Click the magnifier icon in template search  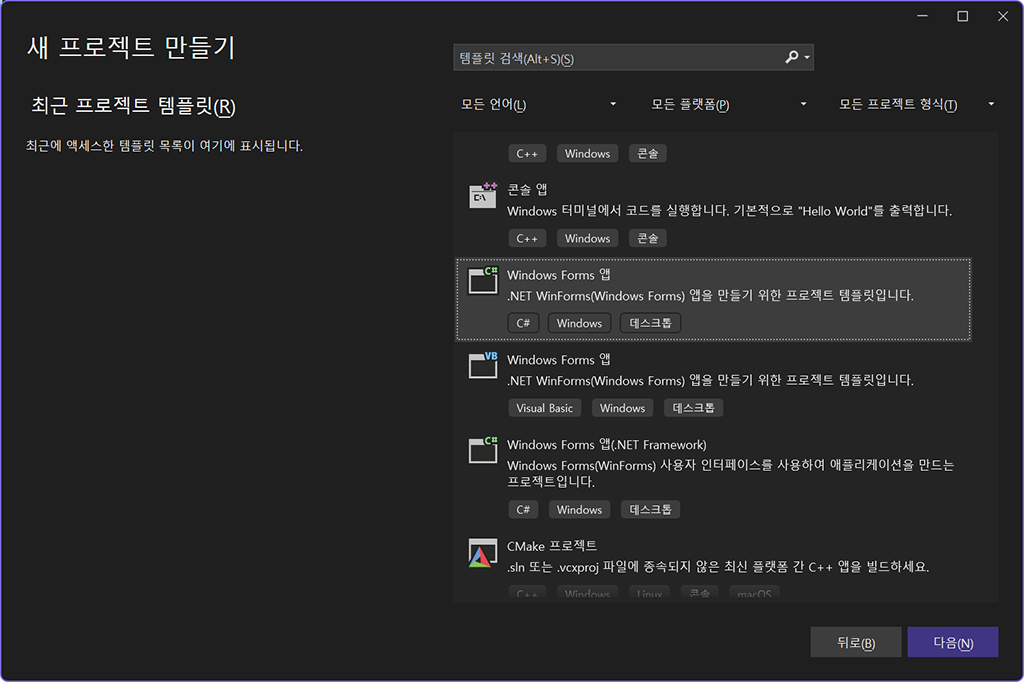(x=792, y=58)
